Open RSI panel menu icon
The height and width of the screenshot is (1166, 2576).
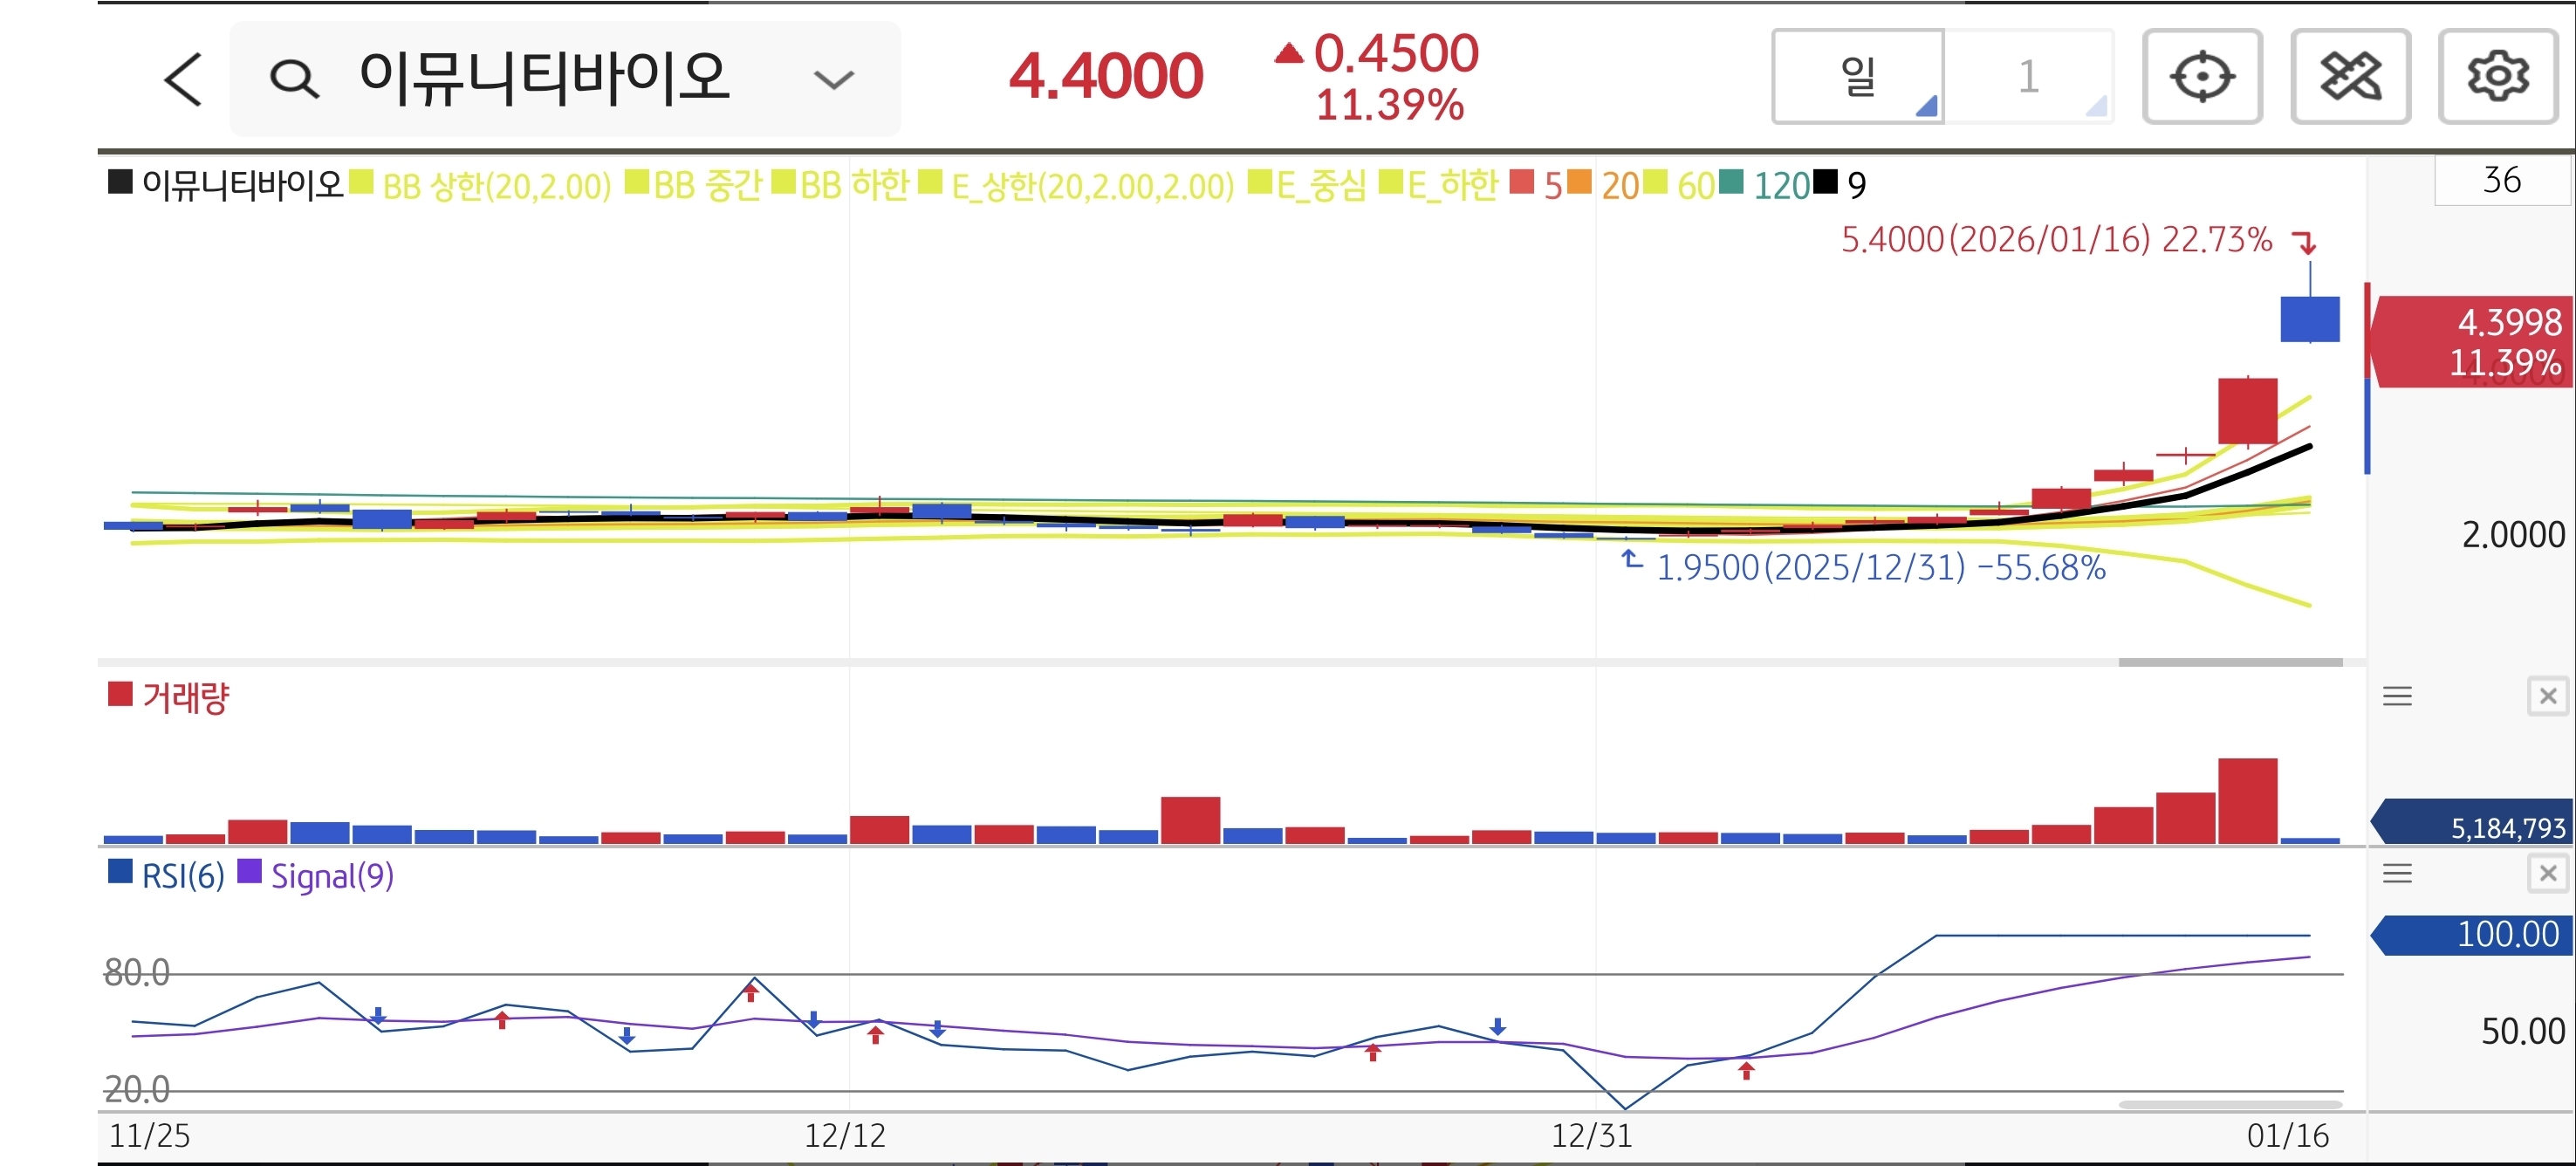2397,874
